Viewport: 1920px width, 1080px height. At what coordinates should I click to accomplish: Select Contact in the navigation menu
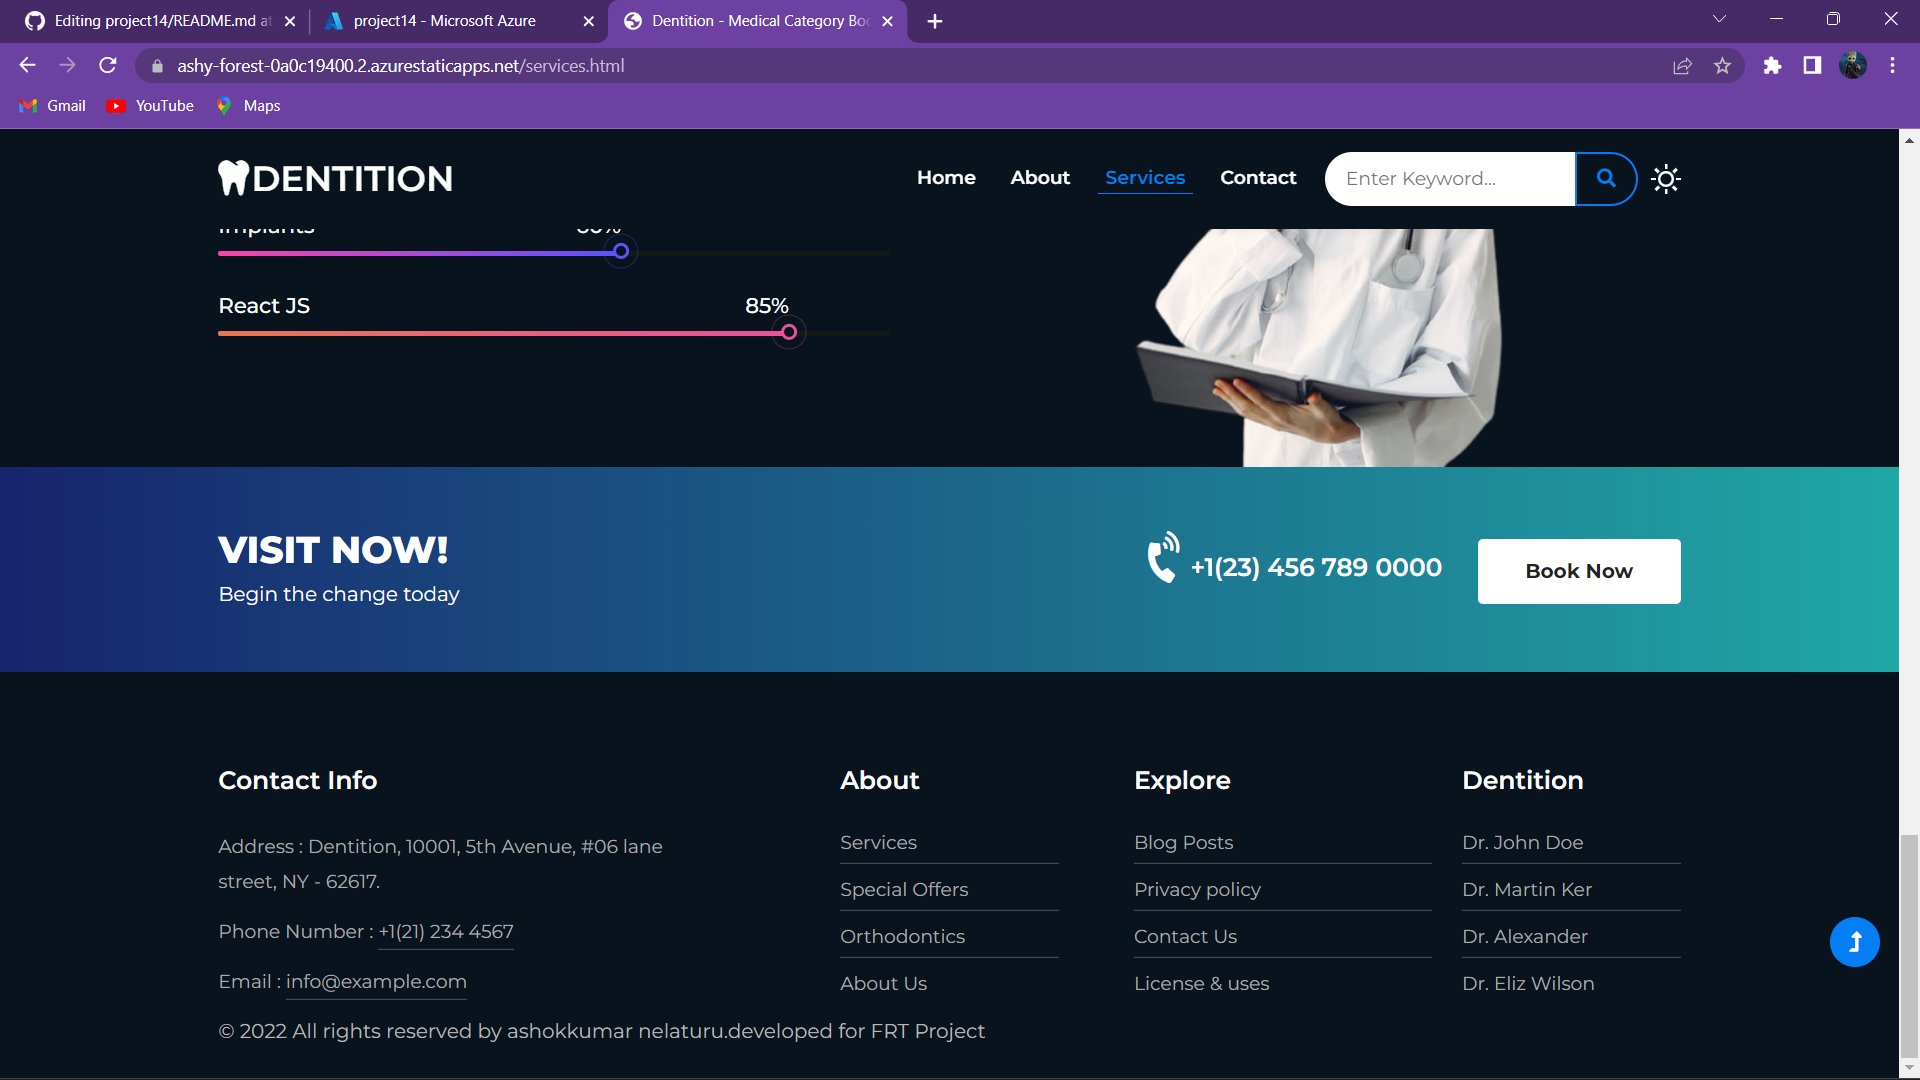coord(1258,178)
